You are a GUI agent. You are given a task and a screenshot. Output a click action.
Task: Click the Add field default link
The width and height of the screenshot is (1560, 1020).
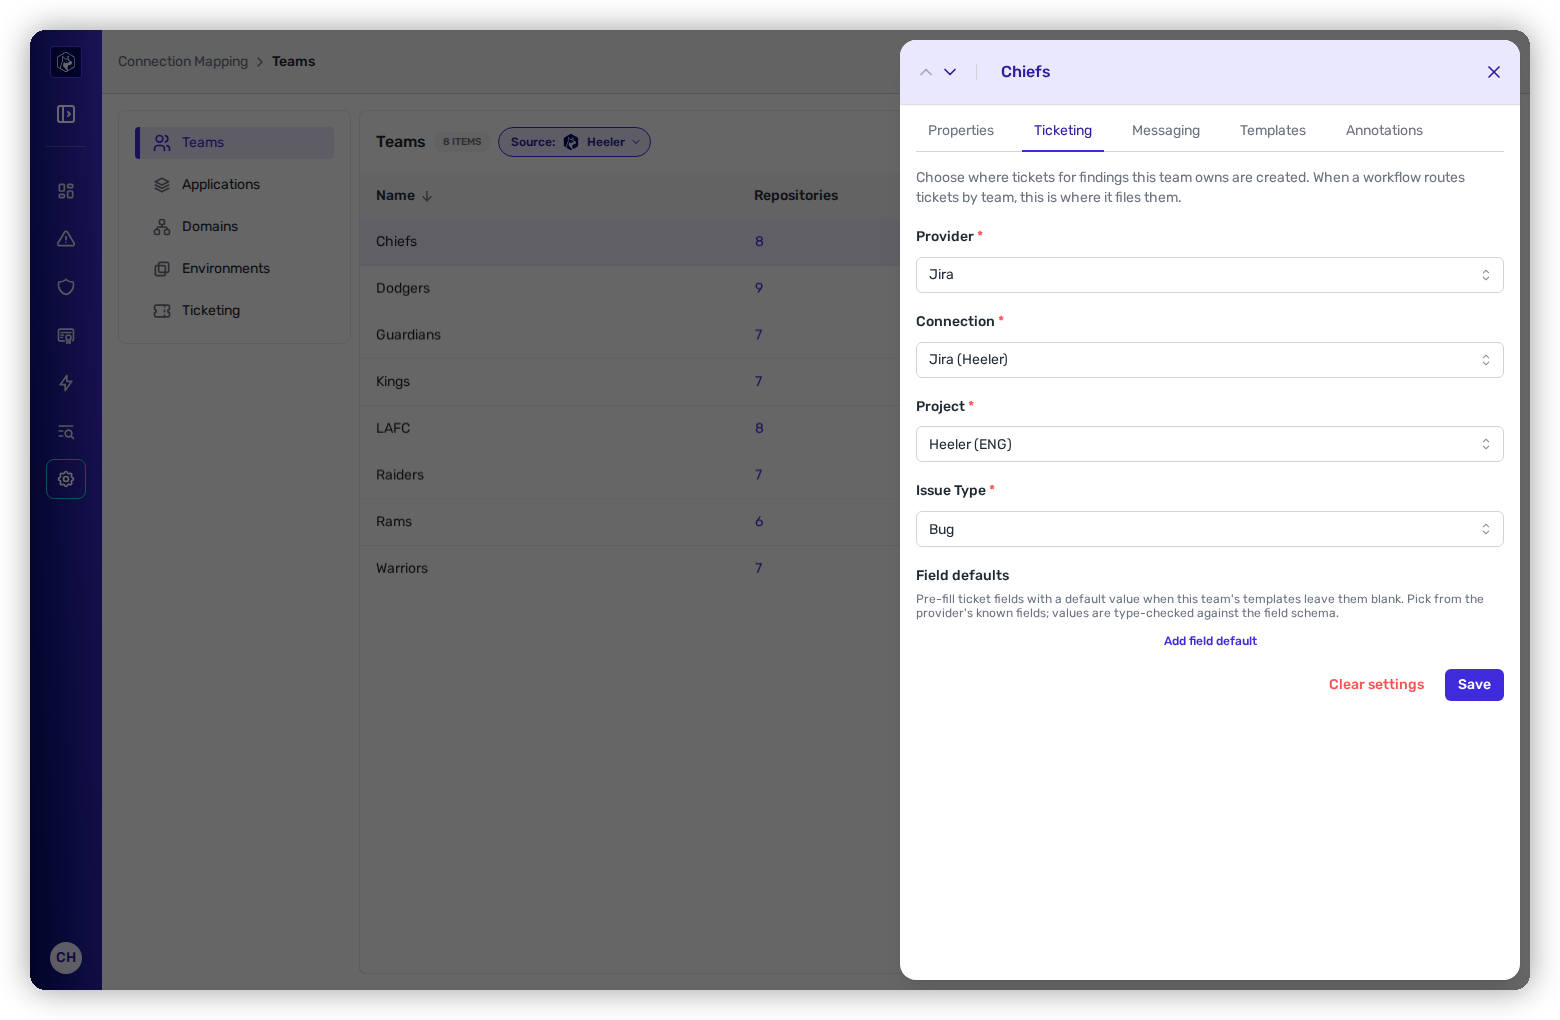coord(1210,641)
